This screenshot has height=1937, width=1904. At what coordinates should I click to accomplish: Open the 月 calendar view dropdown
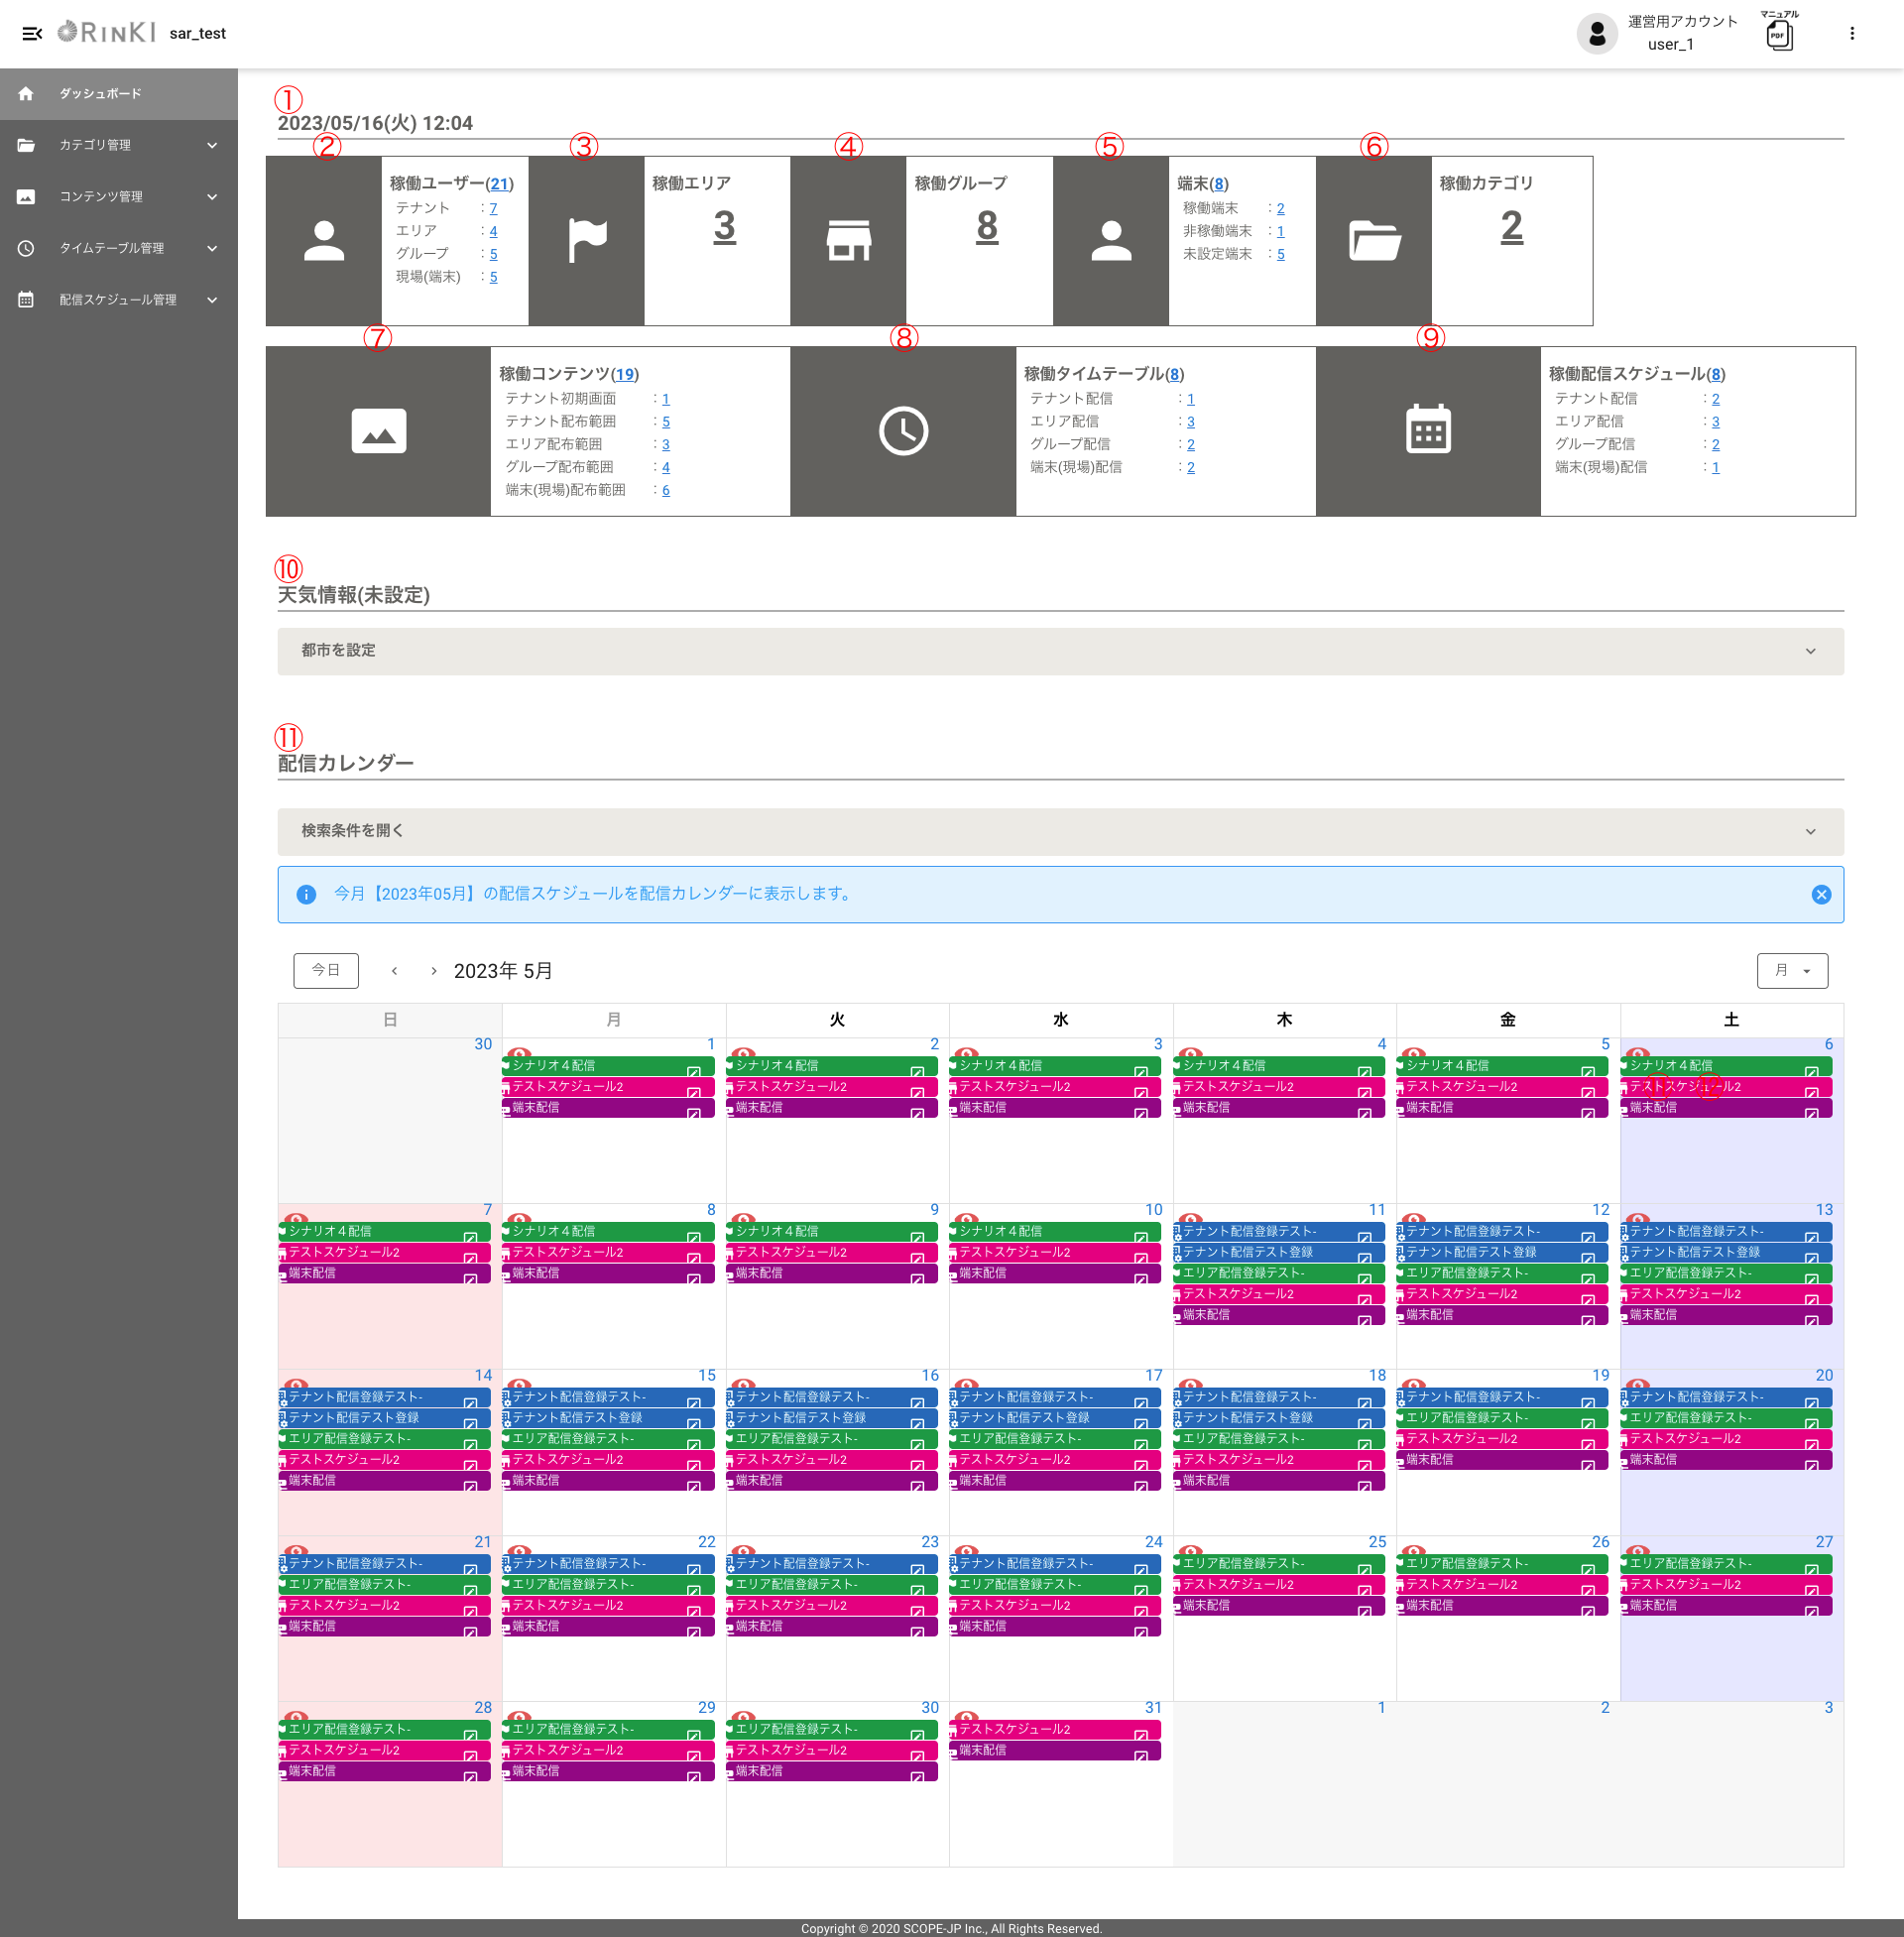(1791, 971)
